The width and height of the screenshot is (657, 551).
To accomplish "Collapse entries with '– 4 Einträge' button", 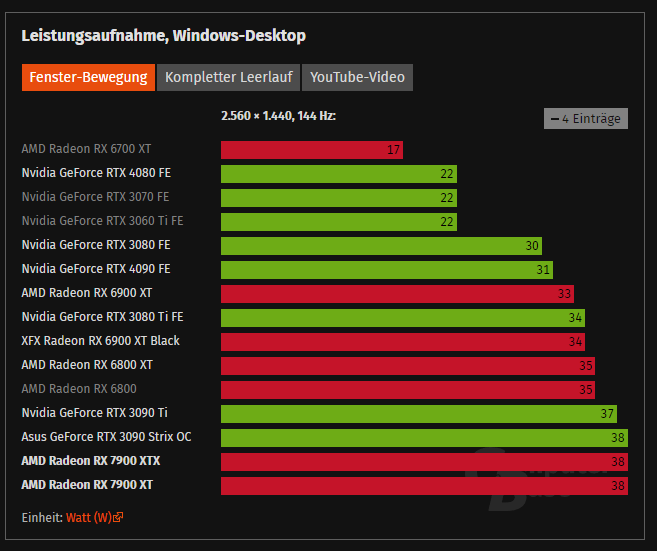I will click(585, 119).
